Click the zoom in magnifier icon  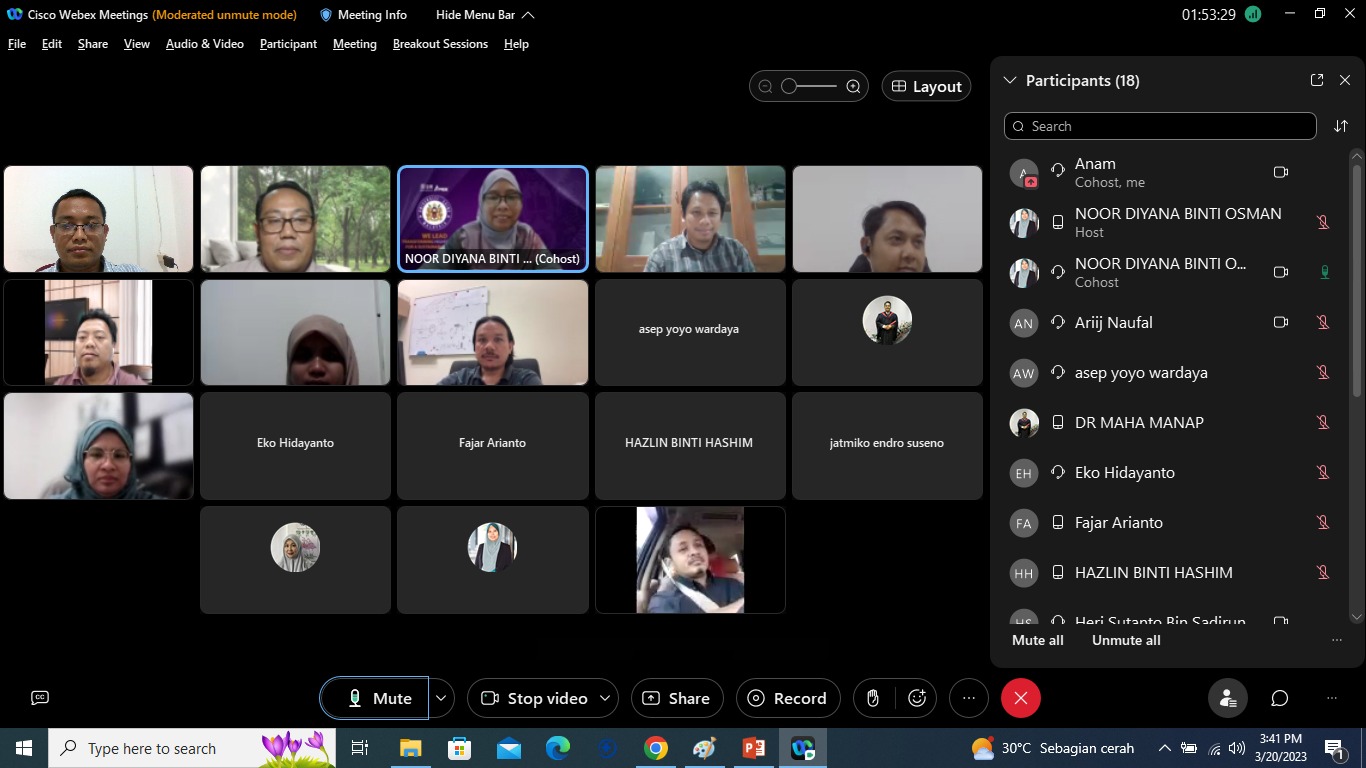point(853,87)
